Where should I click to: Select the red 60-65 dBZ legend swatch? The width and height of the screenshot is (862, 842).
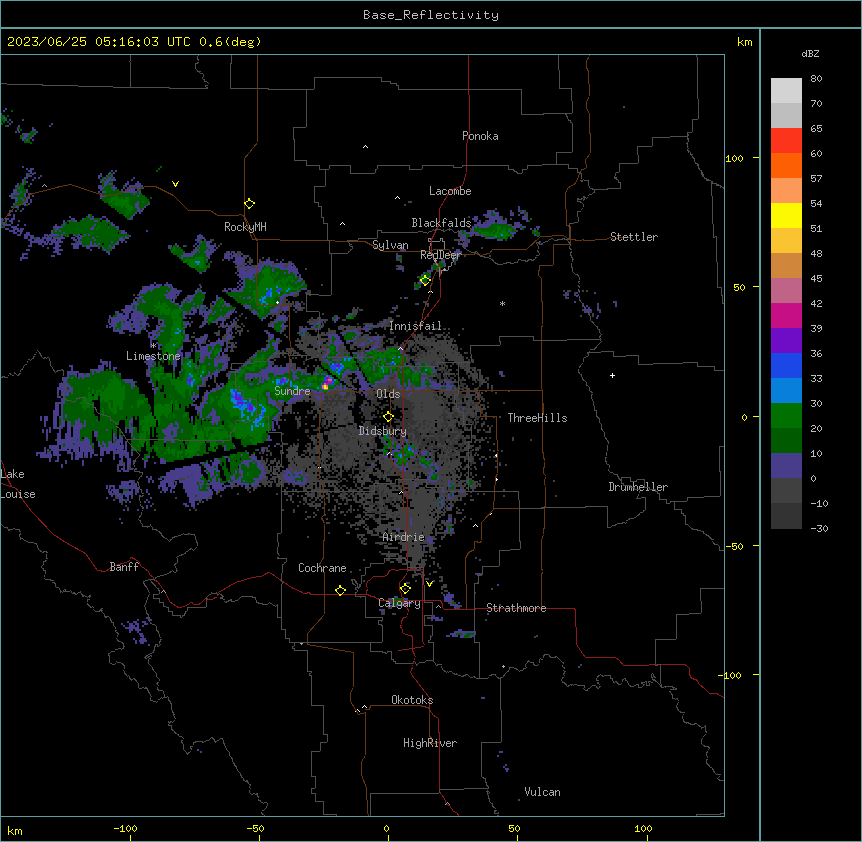tap(786, 140)
